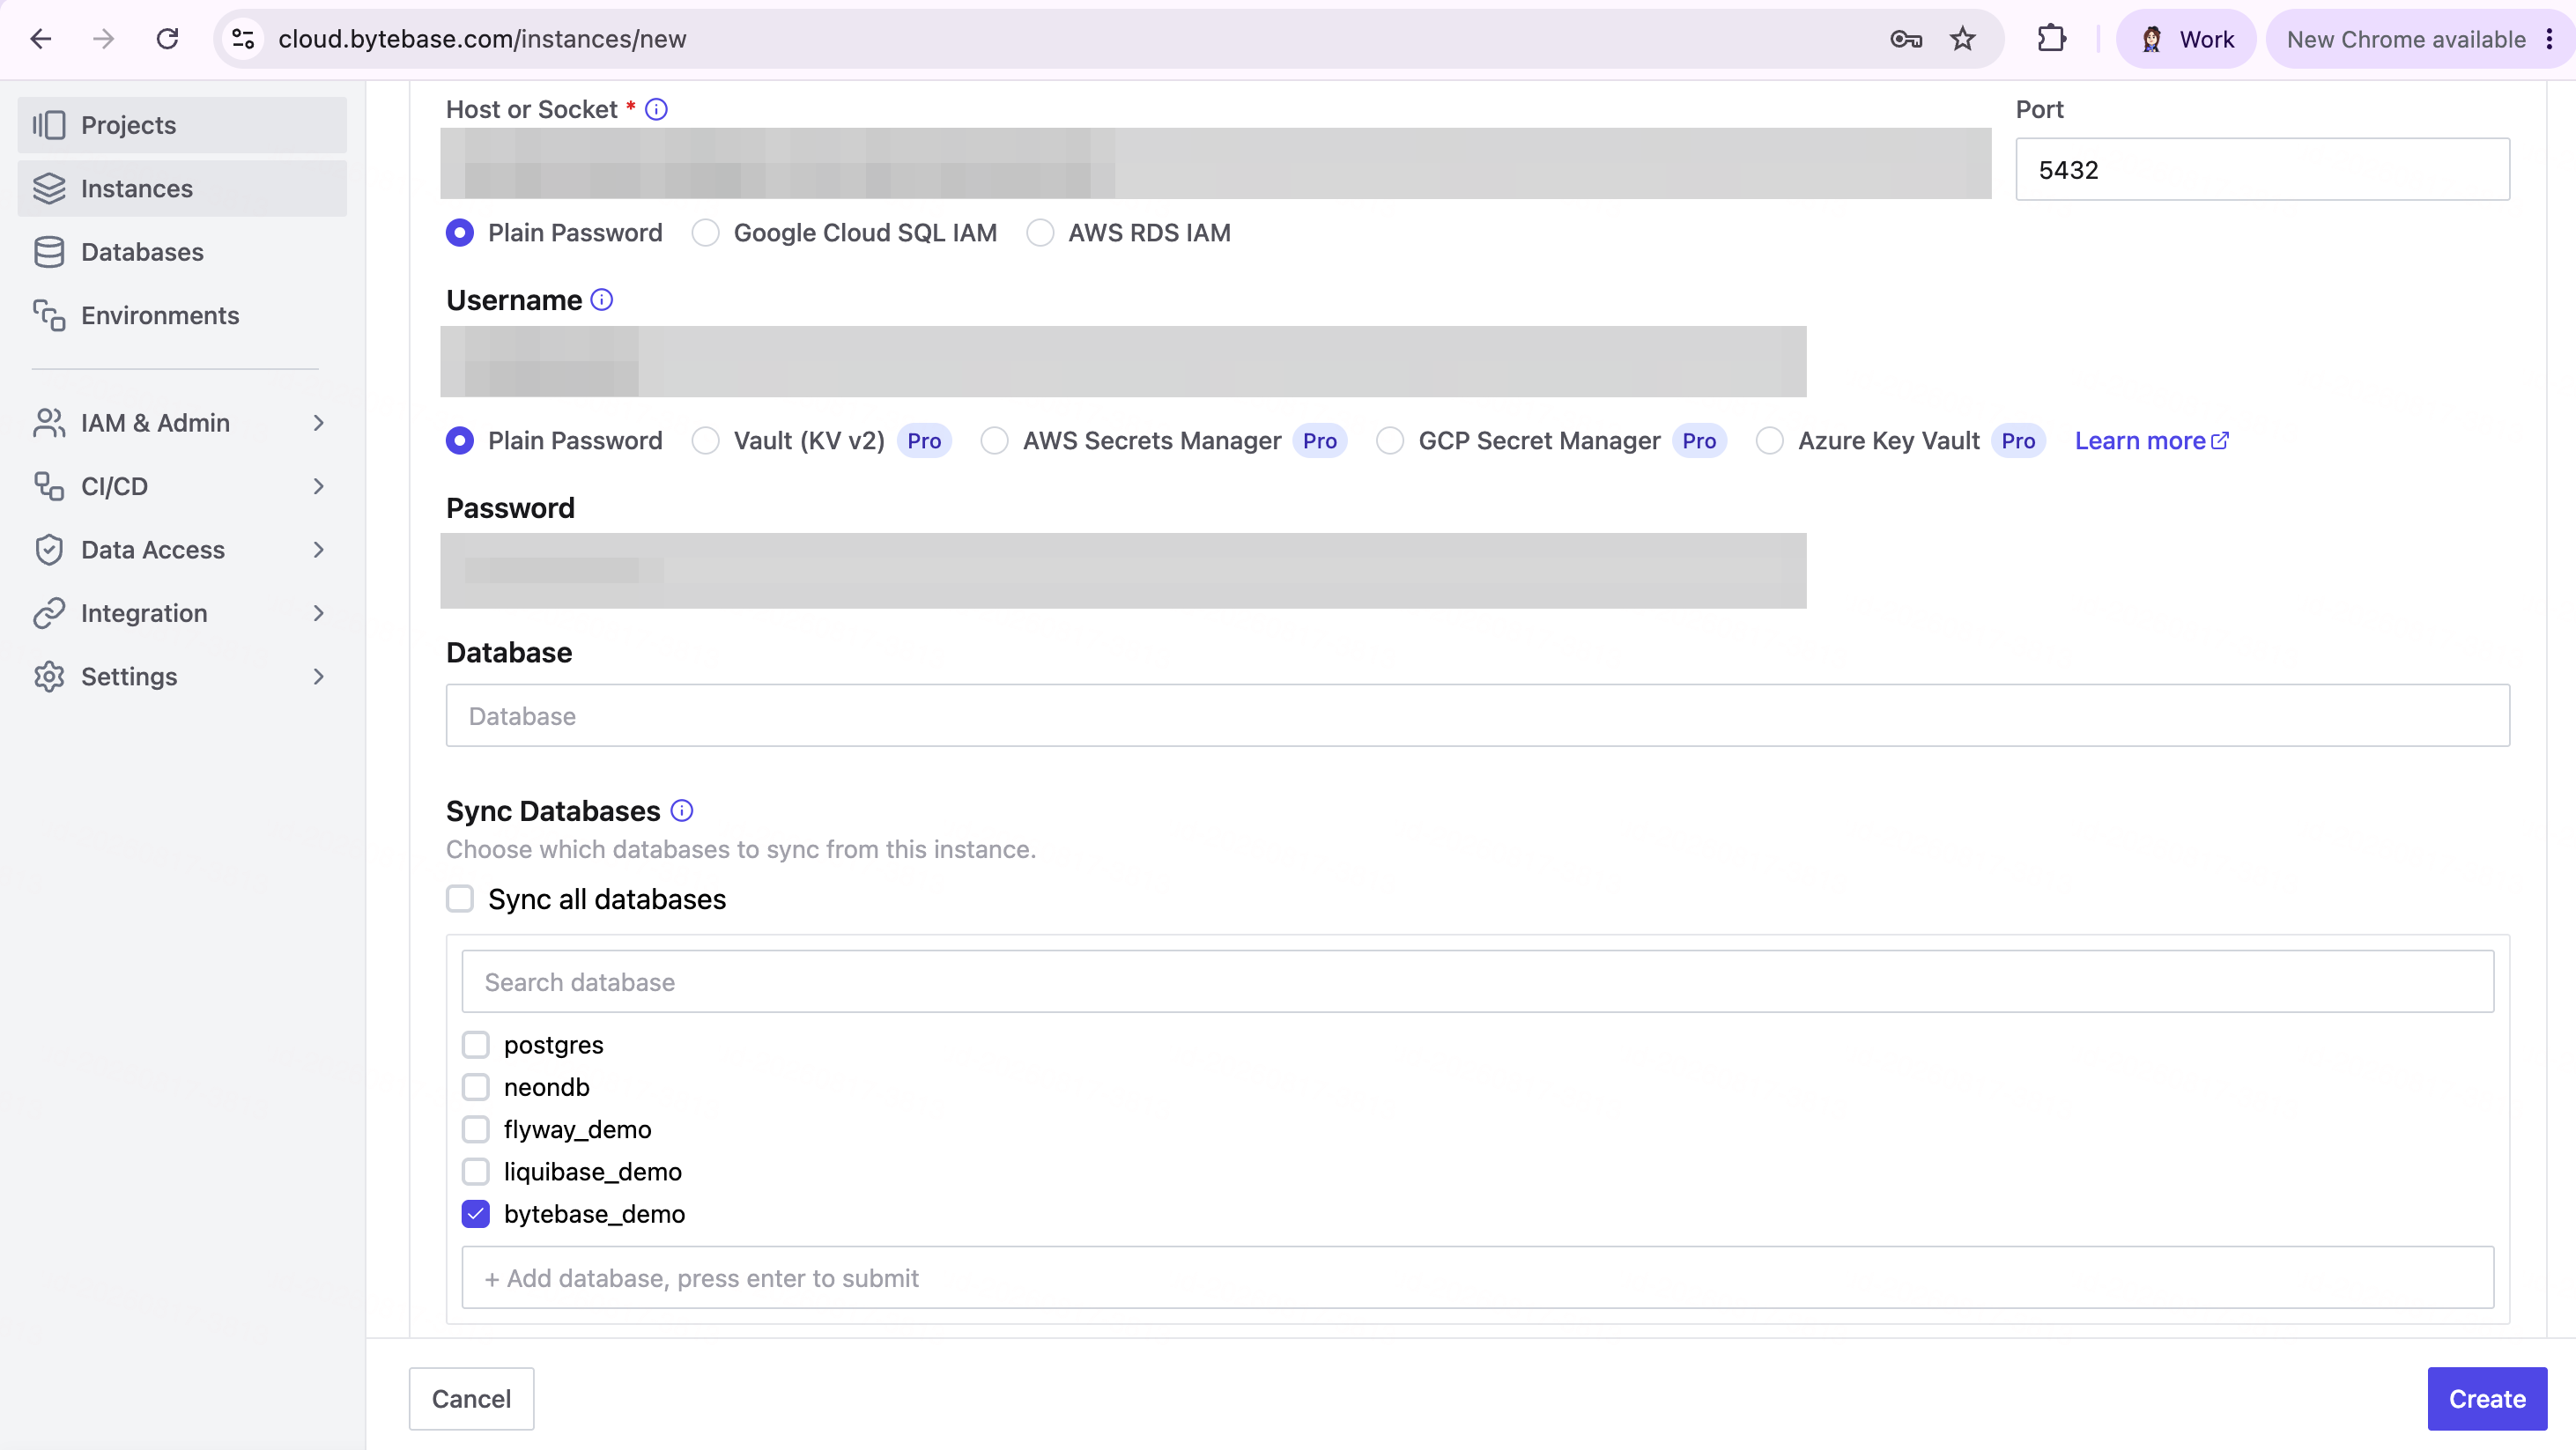Check the postgres database checkbox
Viewport: 2576px width, 1450px height.
[x=476, y=1045]
